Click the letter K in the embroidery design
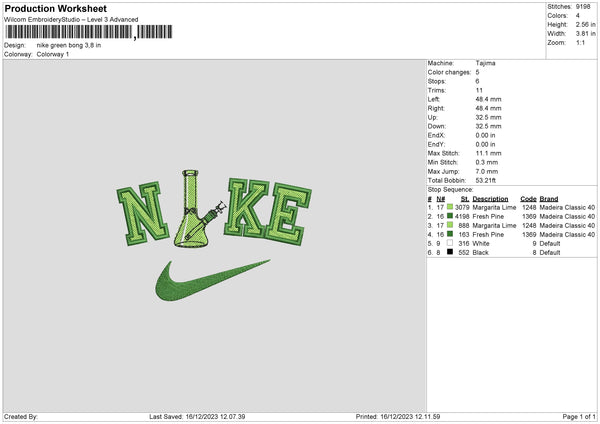 tap(246, 208)
